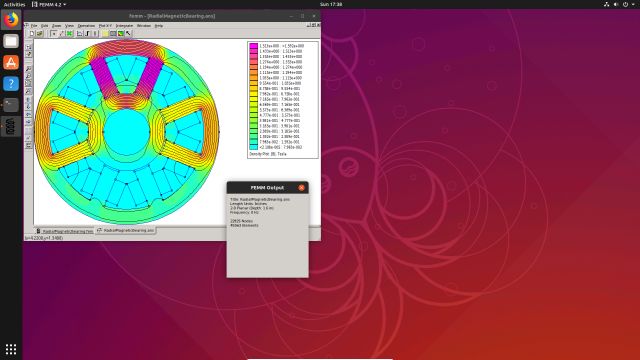Click the cyan bottom legend color swatch
Image resolution: width=640 pixels, height=360 pixels.
pyautogui.click(x=253, y=147)
